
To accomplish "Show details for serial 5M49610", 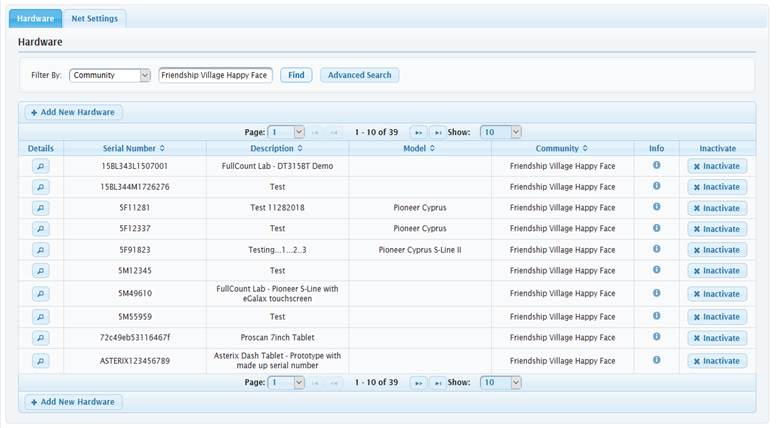I will (x=41, y=294).
